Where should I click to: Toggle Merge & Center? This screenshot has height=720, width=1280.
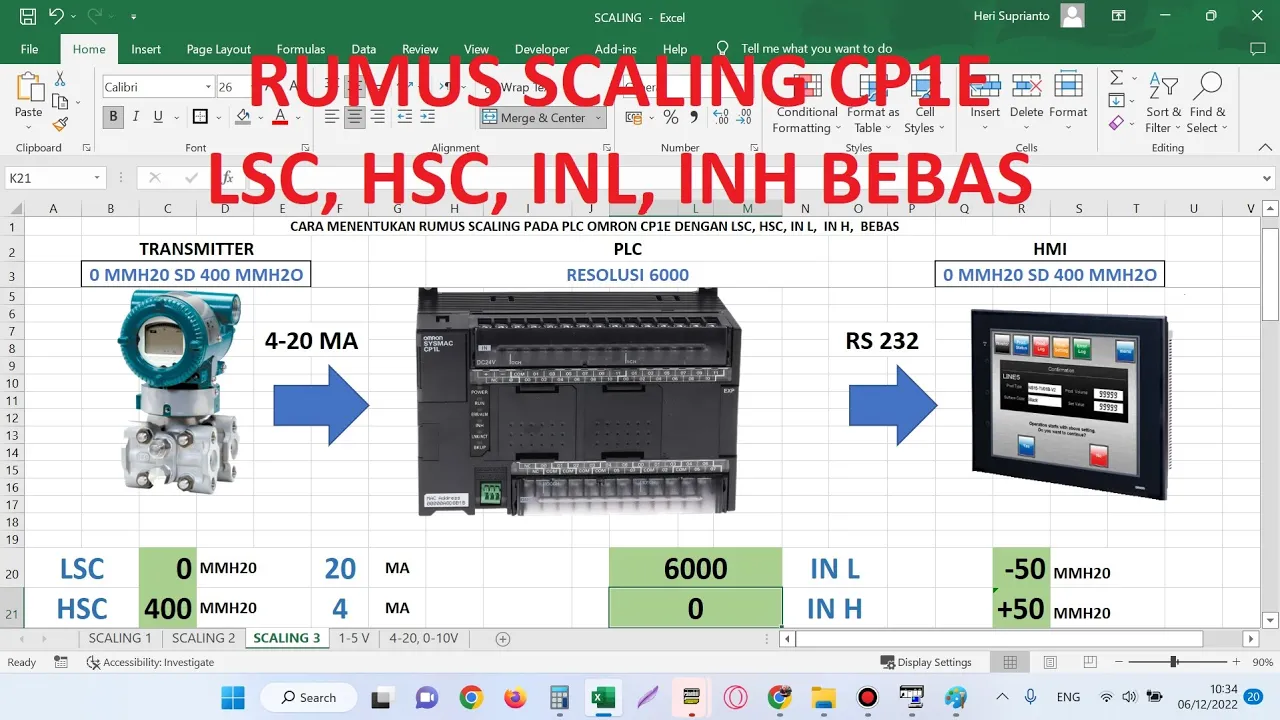point(543,117)
